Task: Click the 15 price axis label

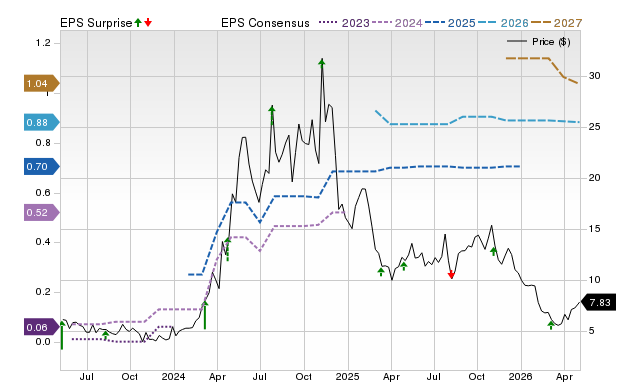Action: (594, 229)
